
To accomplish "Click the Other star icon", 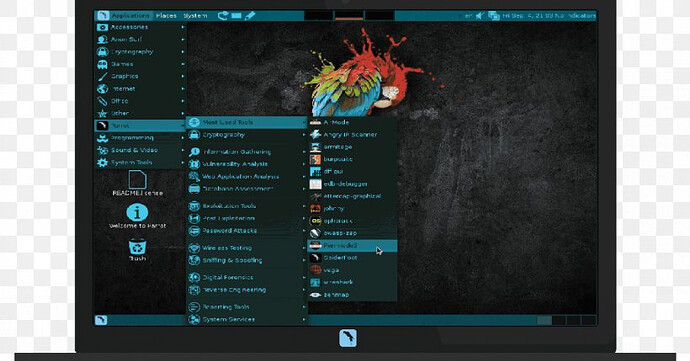I will pos(102,114).
